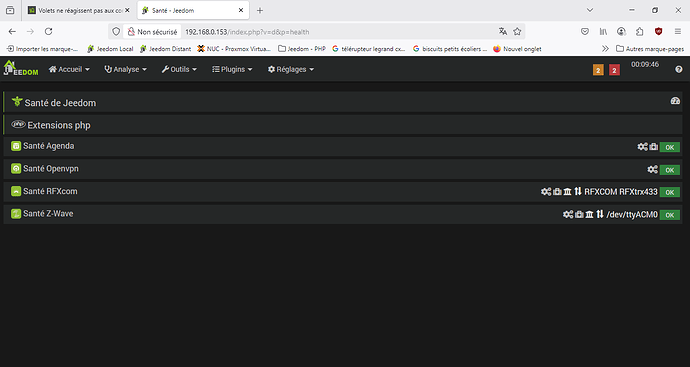Bookmark this page with the star icon

point(517,31)
